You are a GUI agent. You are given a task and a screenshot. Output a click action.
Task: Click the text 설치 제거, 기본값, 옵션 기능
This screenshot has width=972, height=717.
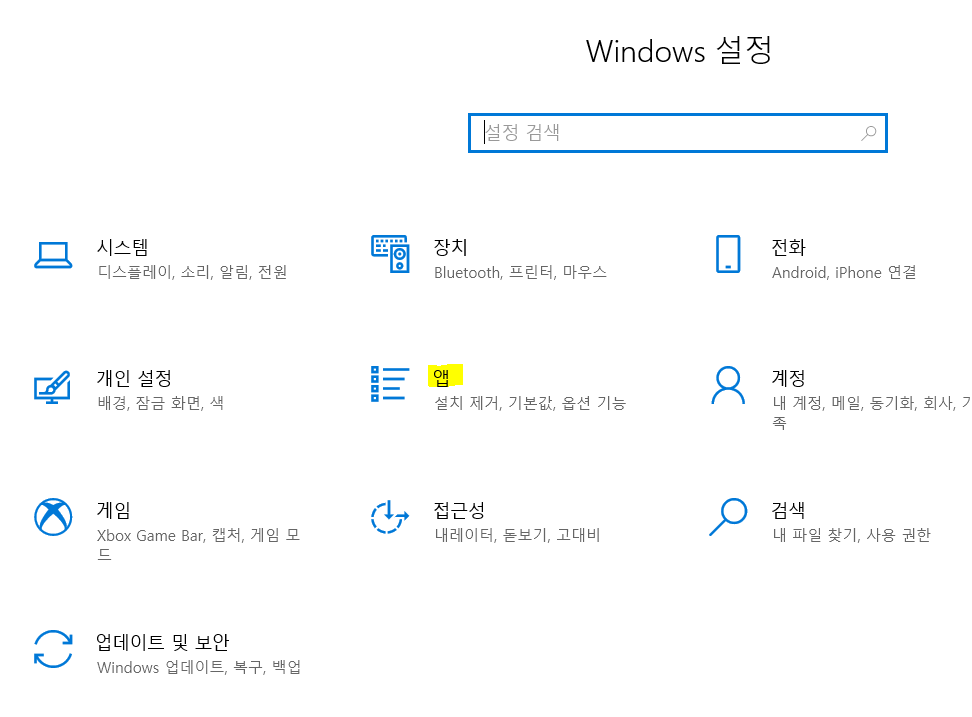(x=530, y=403)
